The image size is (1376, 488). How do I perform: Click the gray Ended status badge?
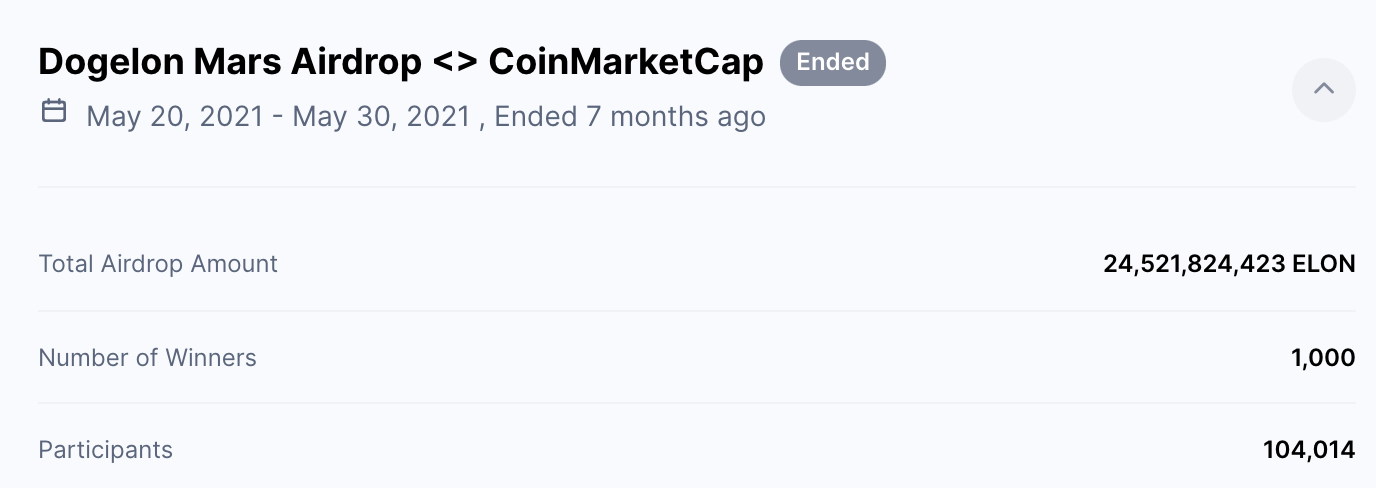[x=832, y=62]
